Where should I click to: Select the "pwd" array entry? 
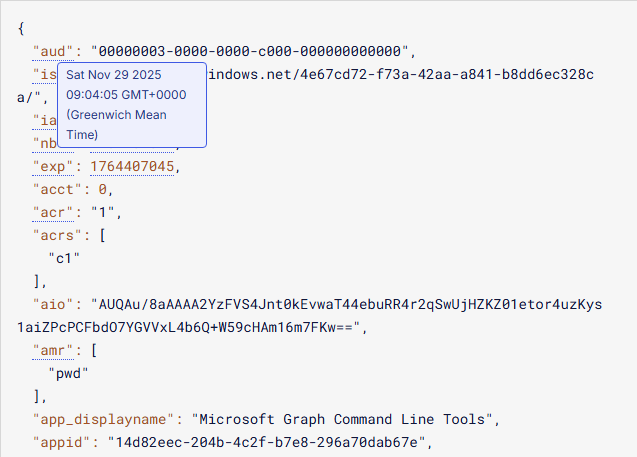68,373
